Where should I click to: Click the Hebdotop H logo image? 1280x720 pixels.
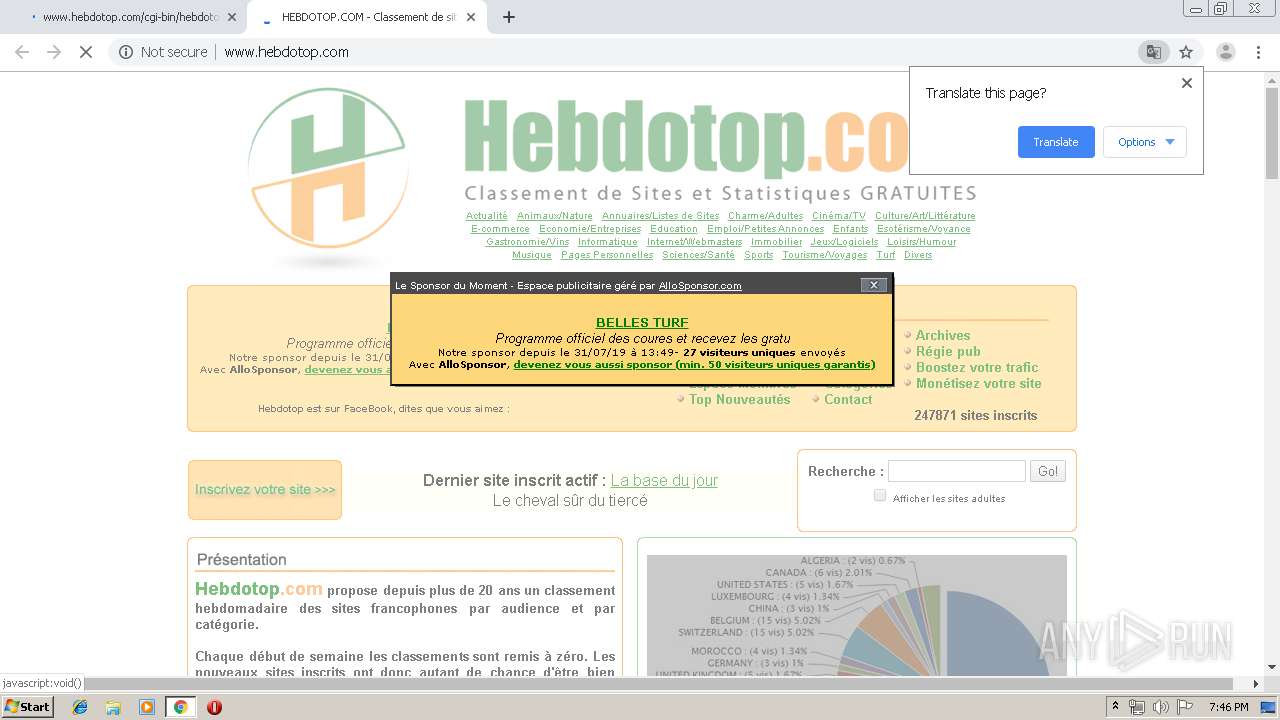tap(328, 178)
